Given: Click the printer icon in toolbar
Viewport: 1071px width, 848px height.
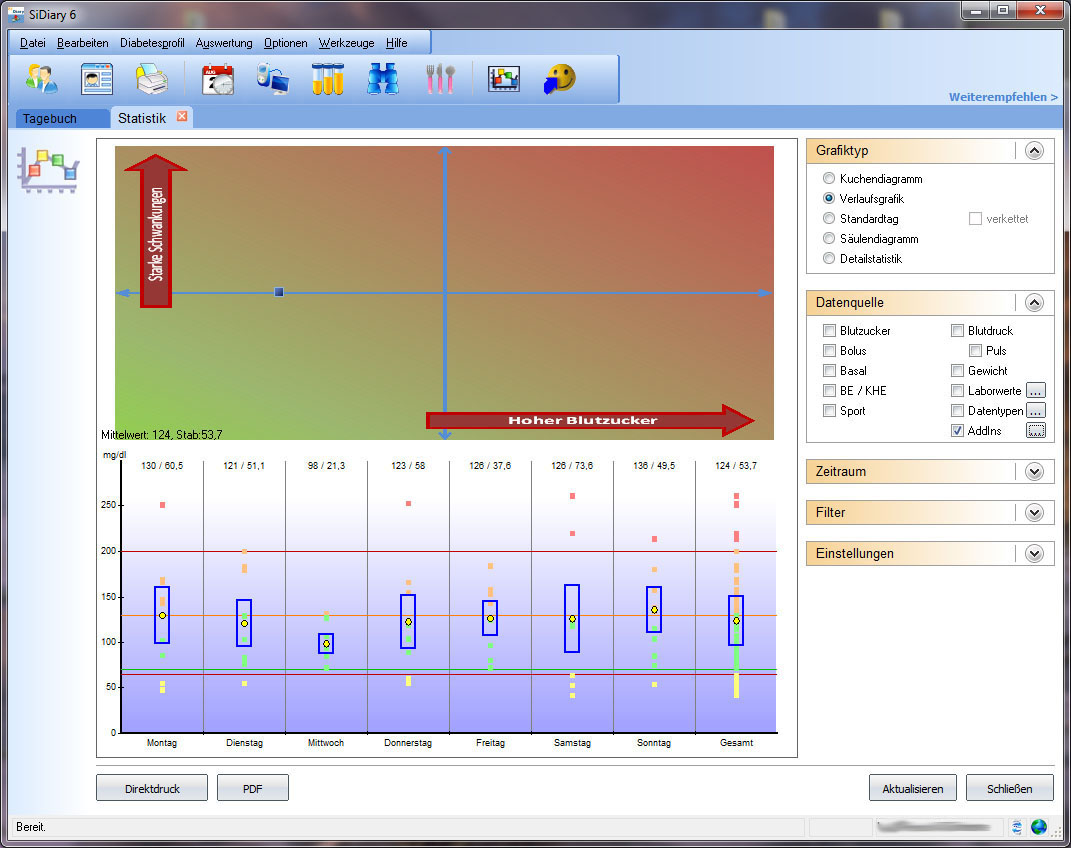Looking at the screenshot, I should [x=151, y=78].
